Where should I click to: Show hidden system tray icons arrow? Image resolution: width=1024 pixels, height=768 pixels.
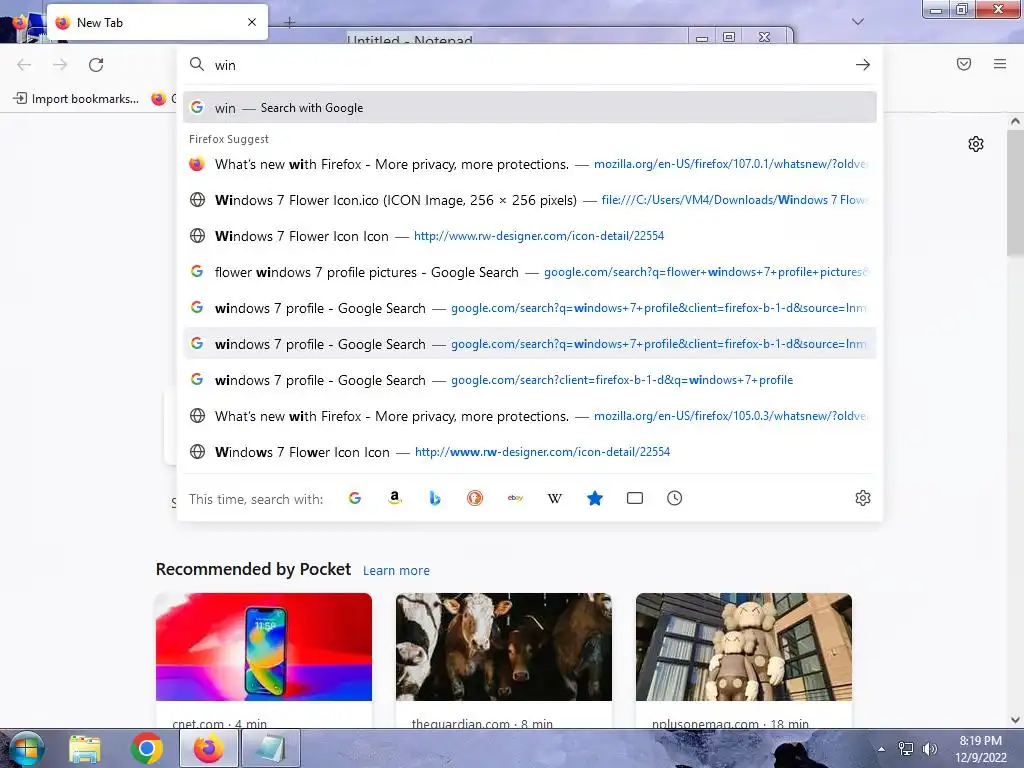point(882,749)
